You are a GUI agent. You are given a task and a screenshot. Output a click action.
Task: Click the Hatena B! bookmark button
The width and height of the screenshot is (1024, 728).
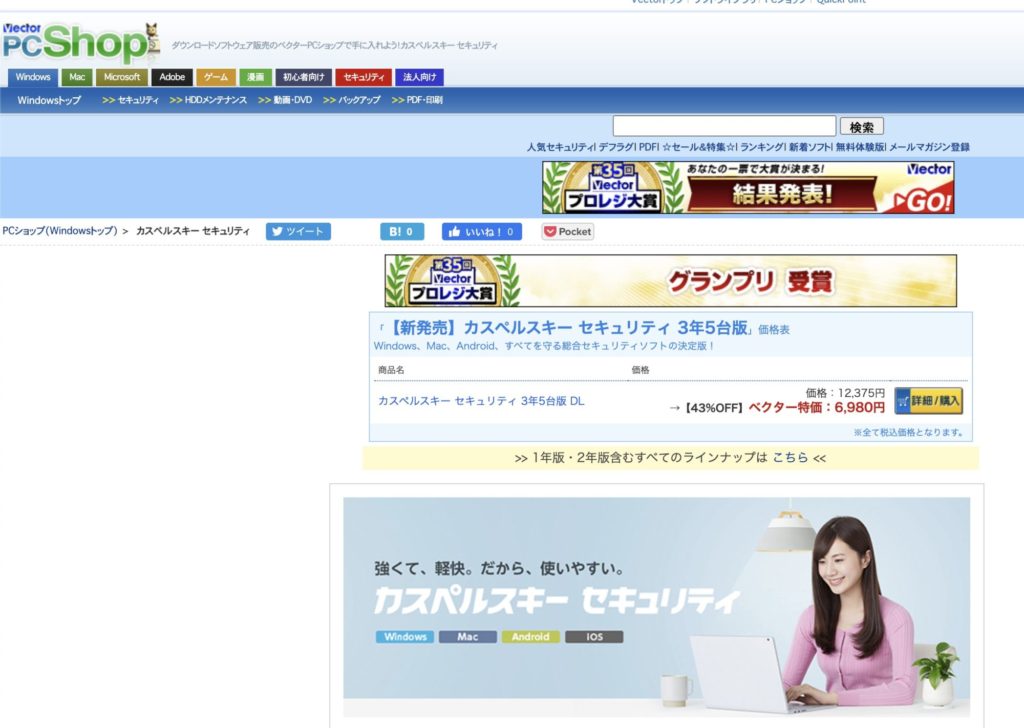coord(402,231)
